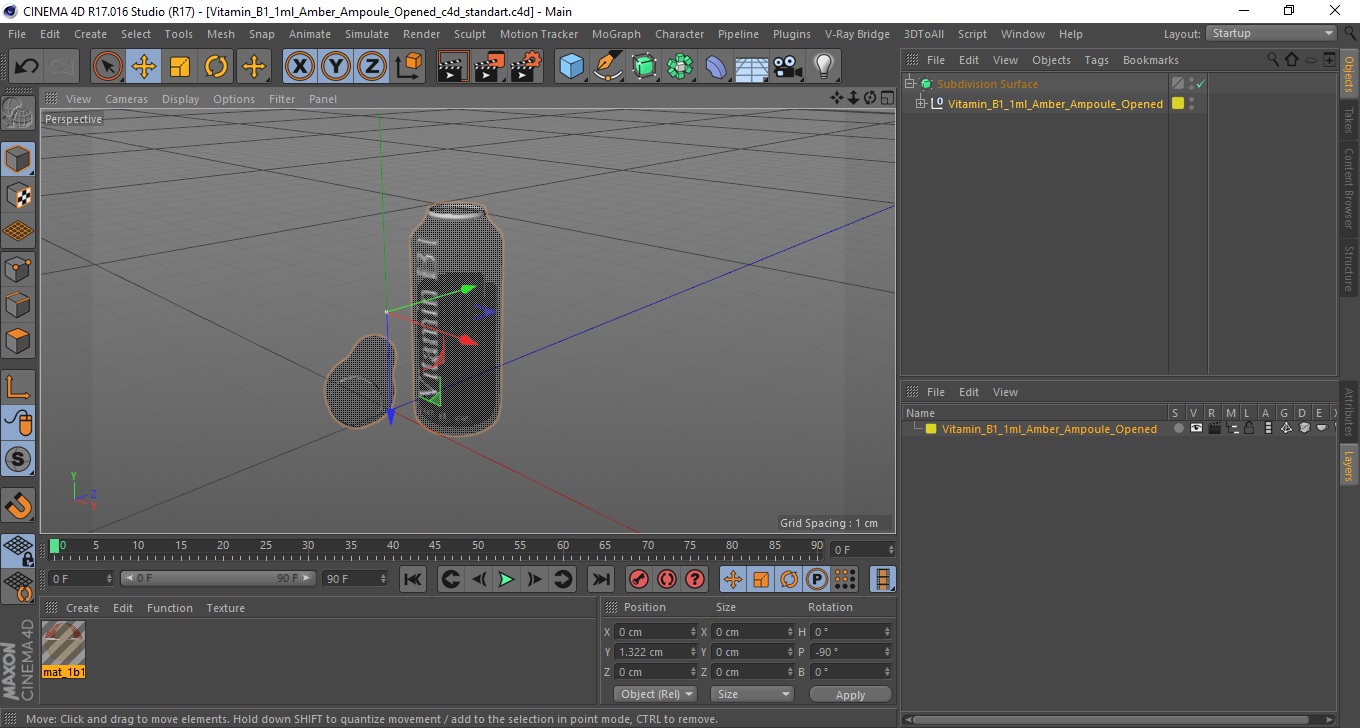
Task: Click Render View clapperboard icon
Action: (453, 67)
